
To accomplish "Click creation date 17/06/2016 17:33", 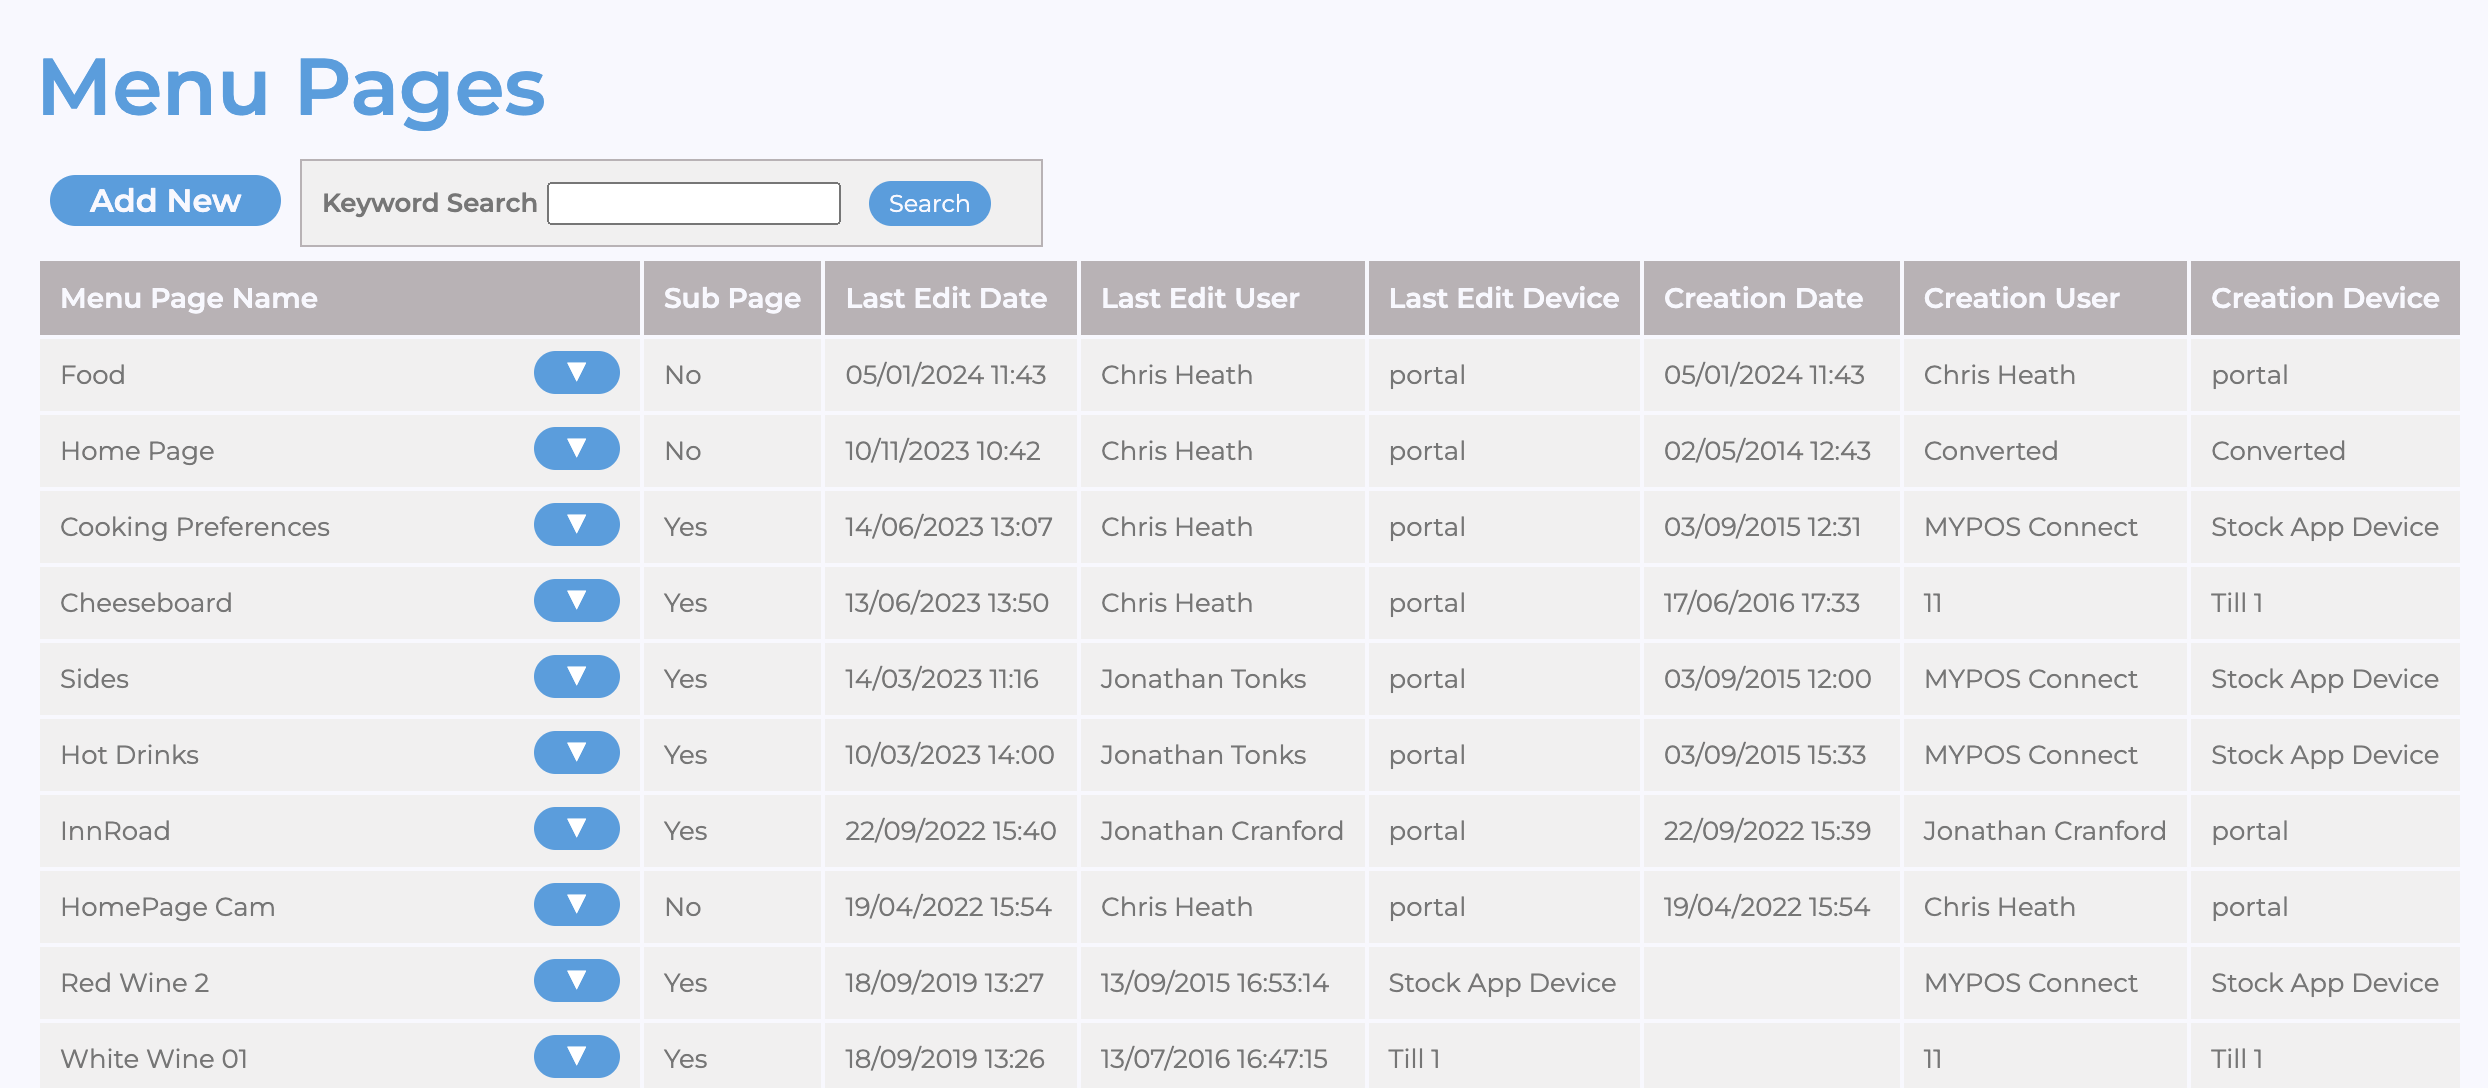I will [x=1762, y=603].
